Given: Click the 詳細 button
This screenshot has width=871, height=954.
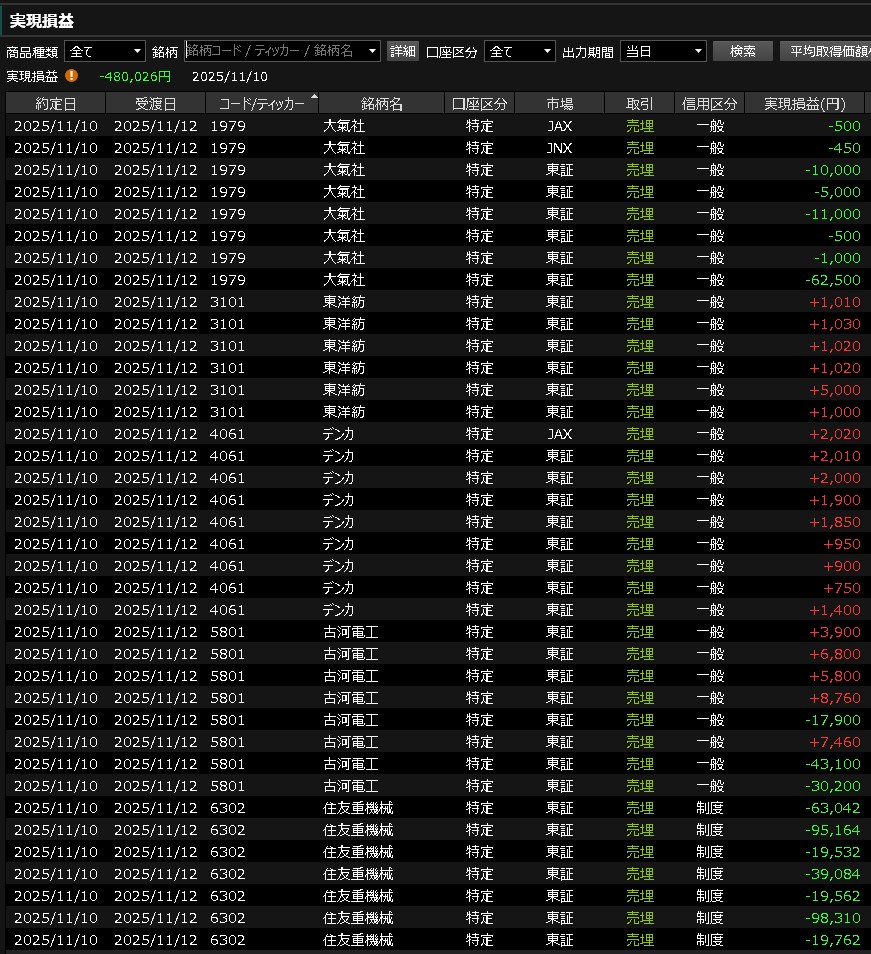Looking at the screenshot, I should (x=402, y=51).
